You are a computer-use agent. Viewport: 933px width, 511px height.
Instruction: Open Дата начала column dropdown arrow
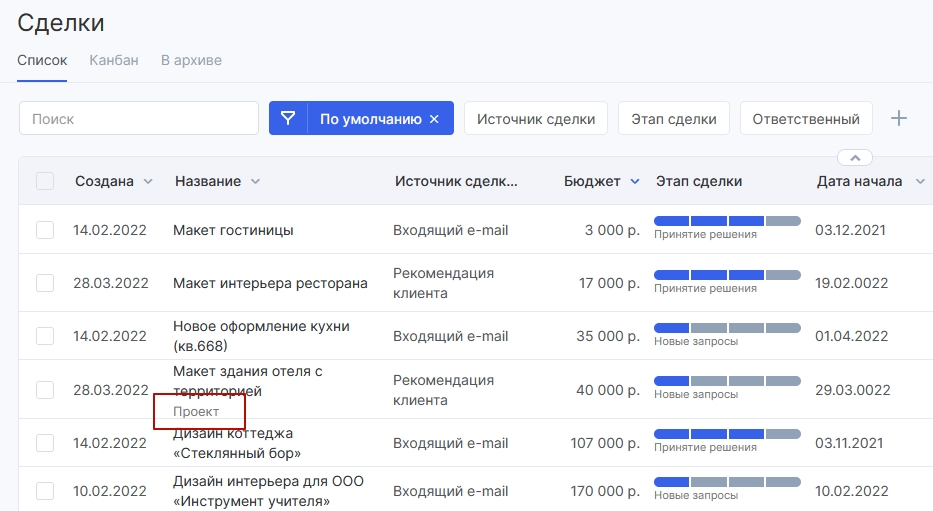click(x=920, y=181)
